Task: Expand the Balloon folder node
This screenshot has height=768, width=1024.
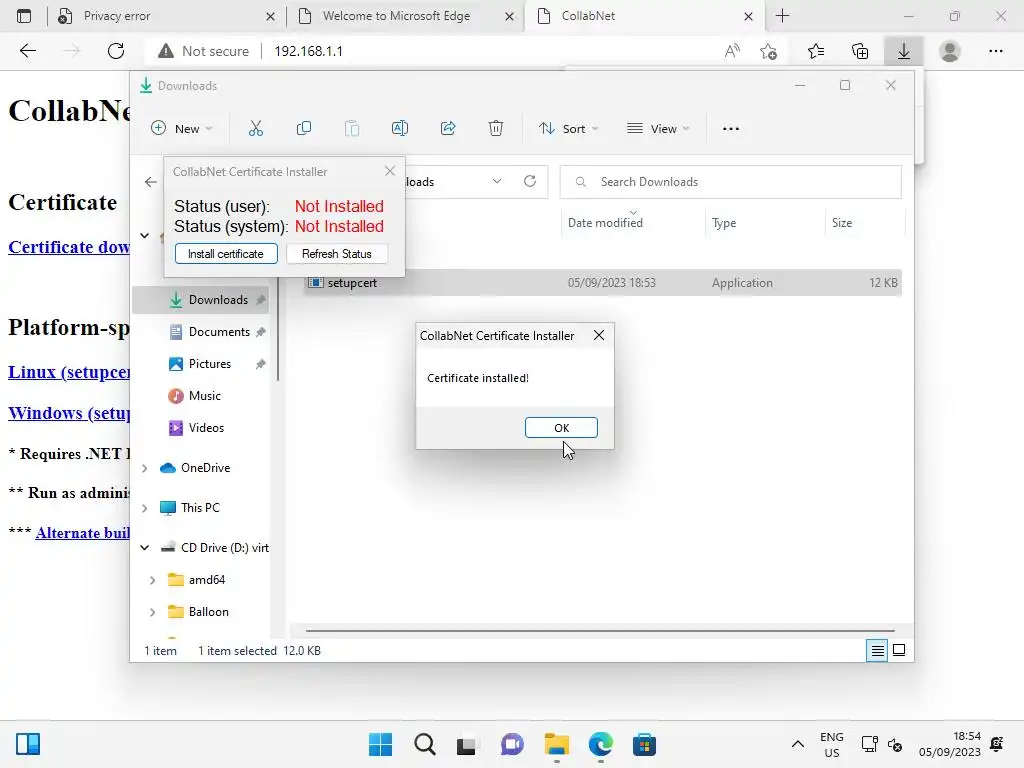Action: (152, 612)
